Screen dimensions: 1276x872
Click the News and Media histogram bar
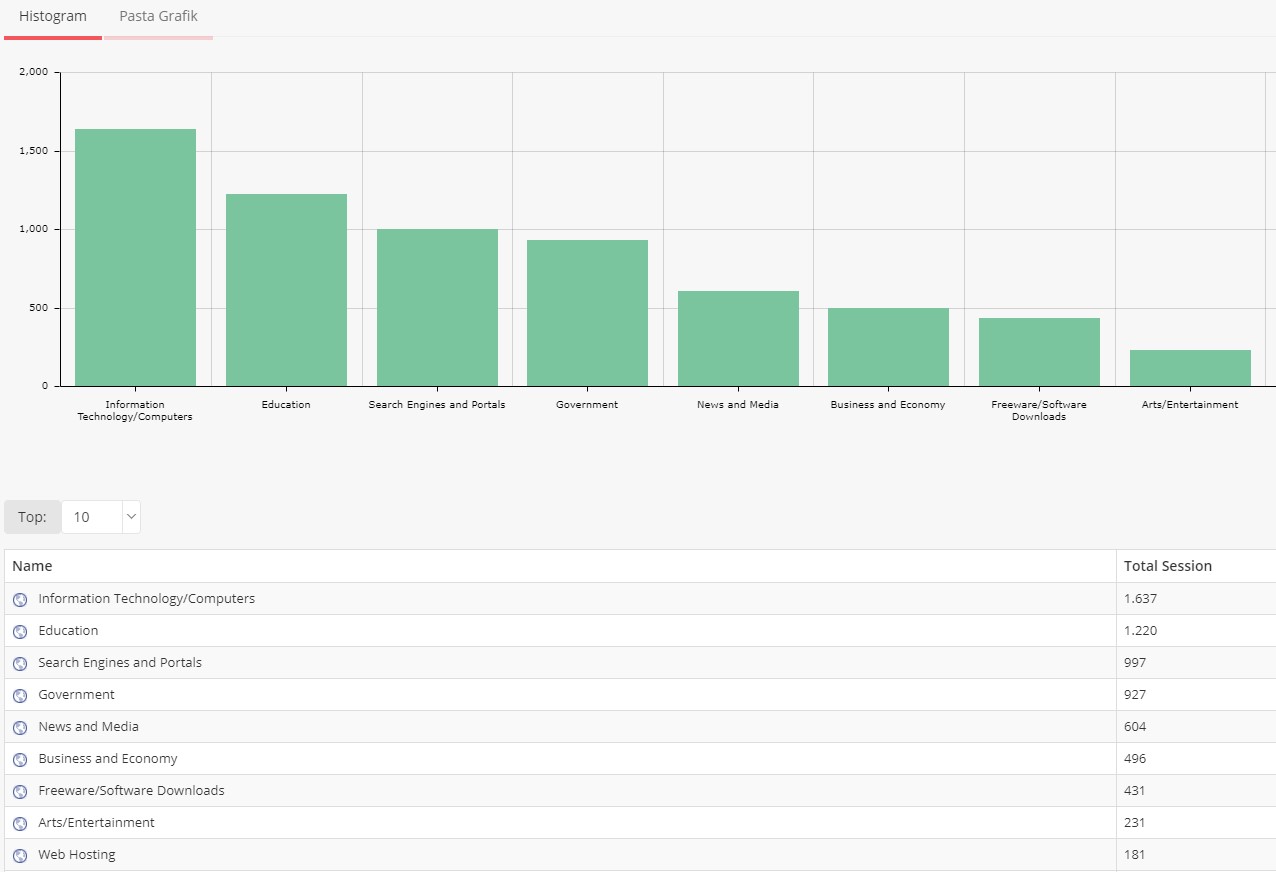738,339
